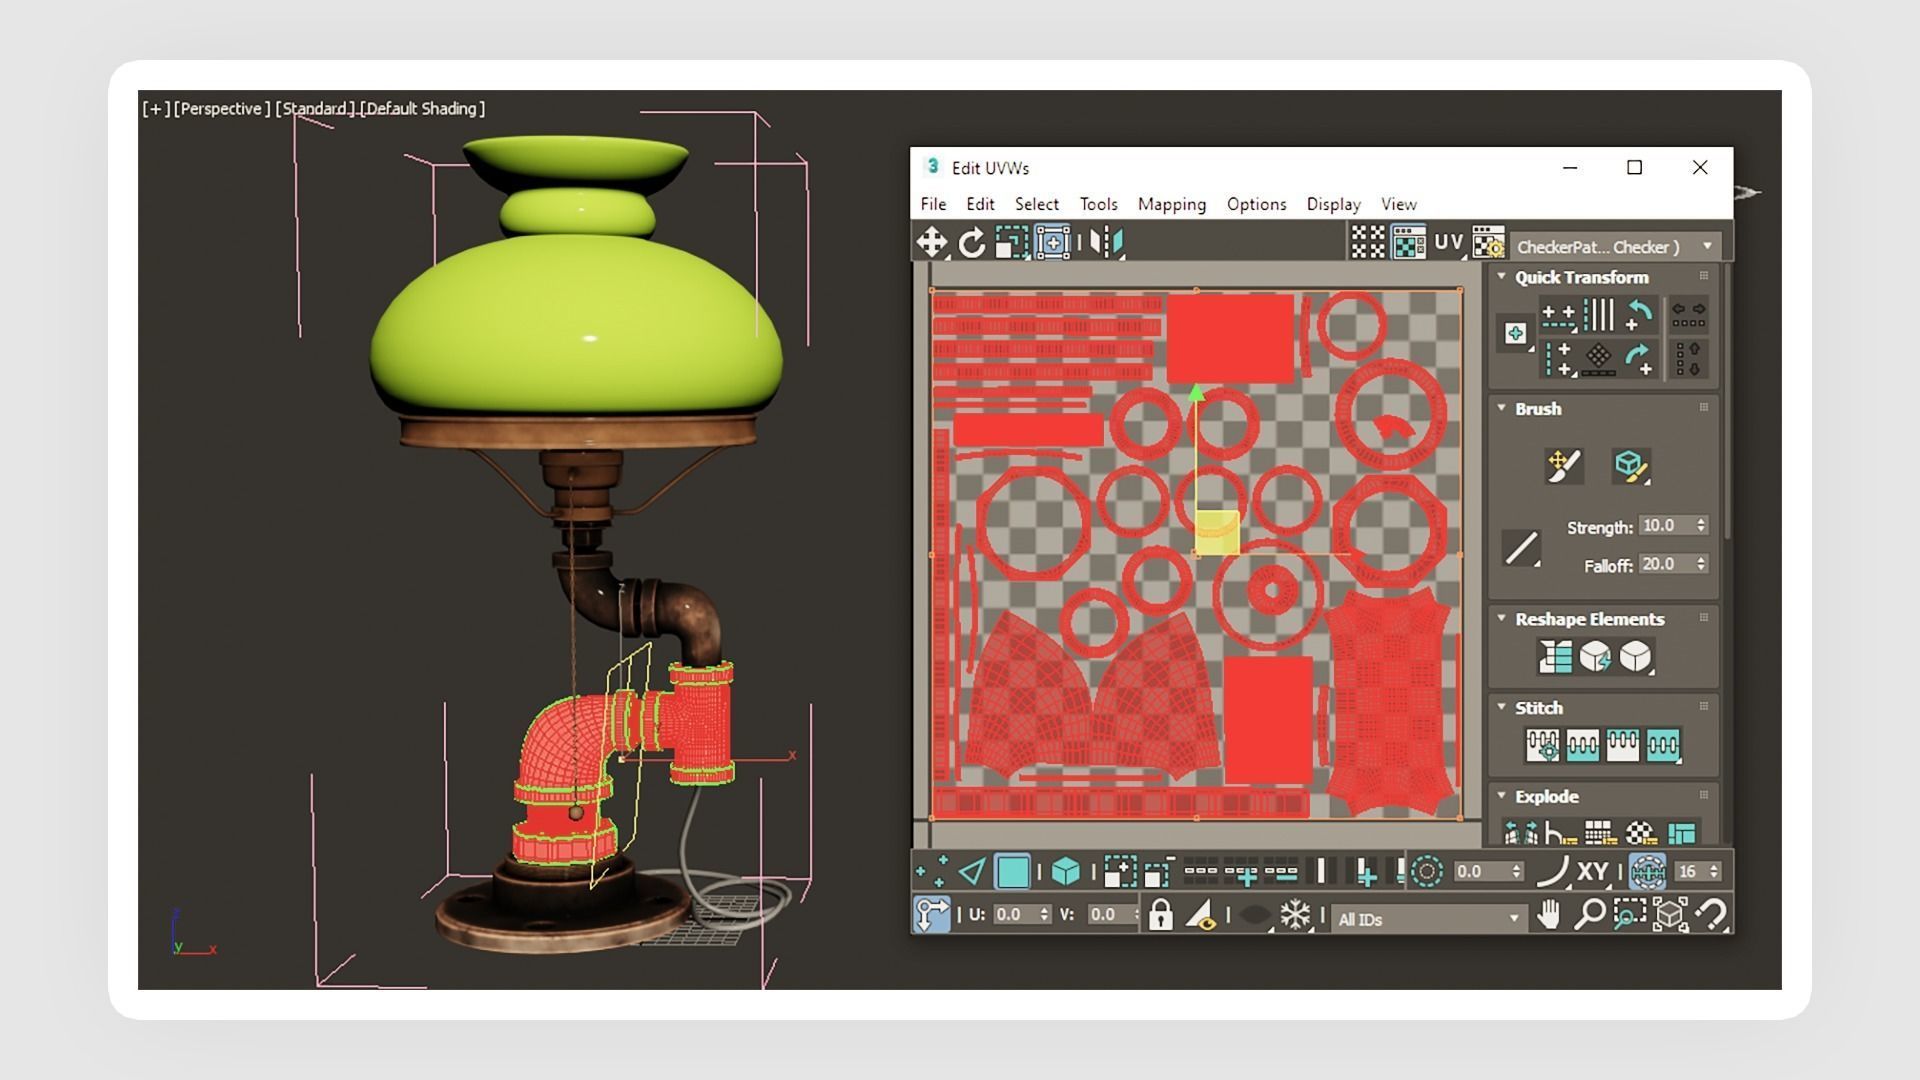Toggle Show Map checker display button
This screenshot has width=1920, height=1080.
(x=1408, y=243)
